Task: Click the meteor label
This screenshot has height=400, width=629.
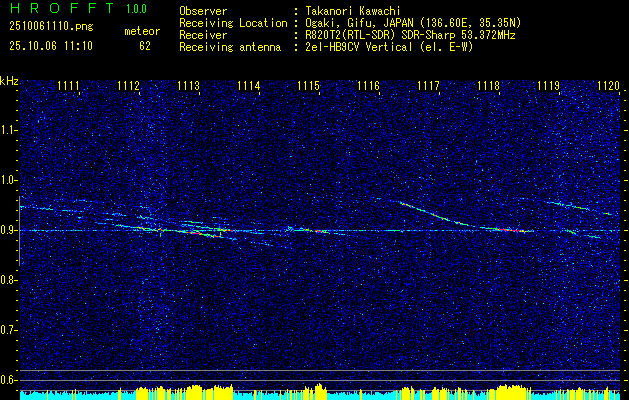Action: (142, 31)
